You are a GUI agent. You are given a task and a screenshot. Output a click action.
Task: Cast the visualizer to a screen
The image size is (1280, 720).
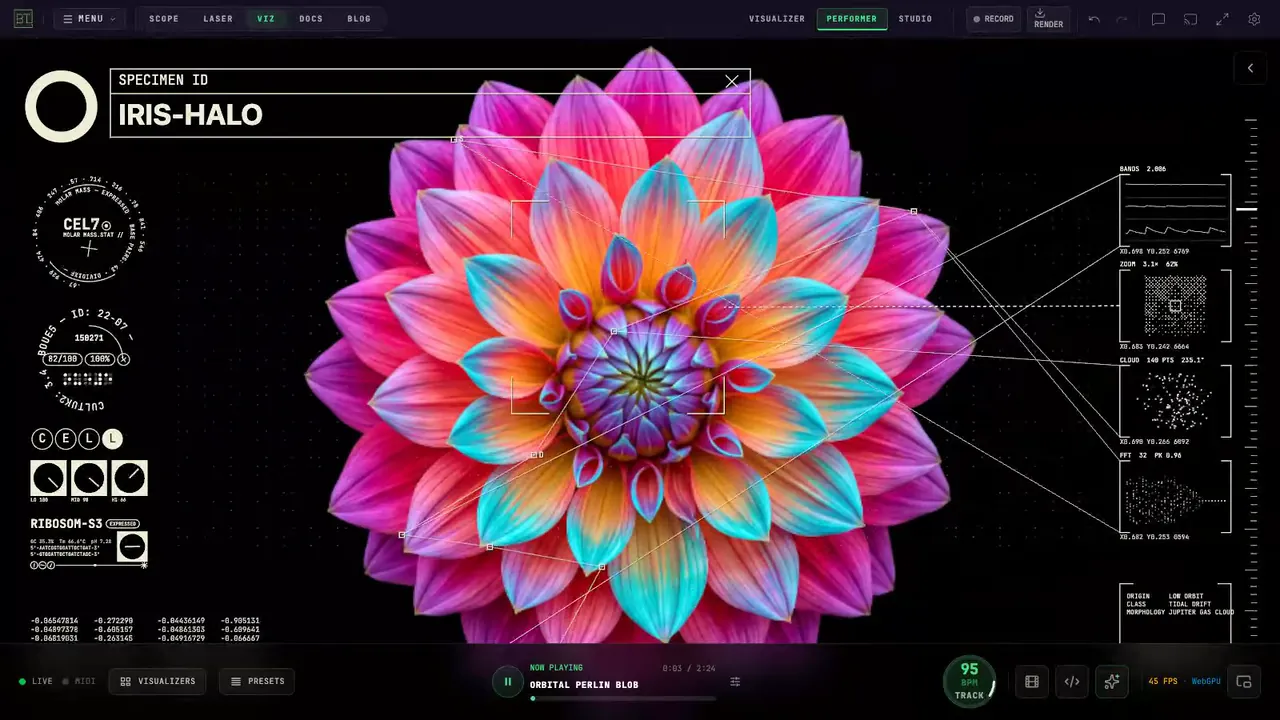click(x=1190, y=19)
